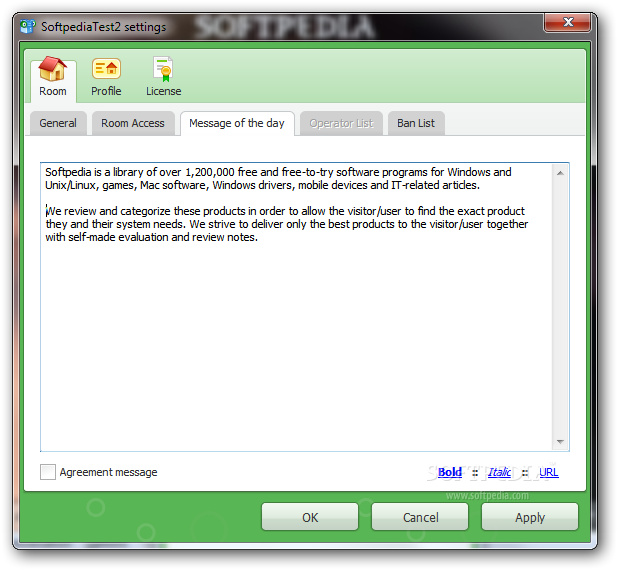
Task: Click the text line starting 'We review and categorize'
Action: 285,211
